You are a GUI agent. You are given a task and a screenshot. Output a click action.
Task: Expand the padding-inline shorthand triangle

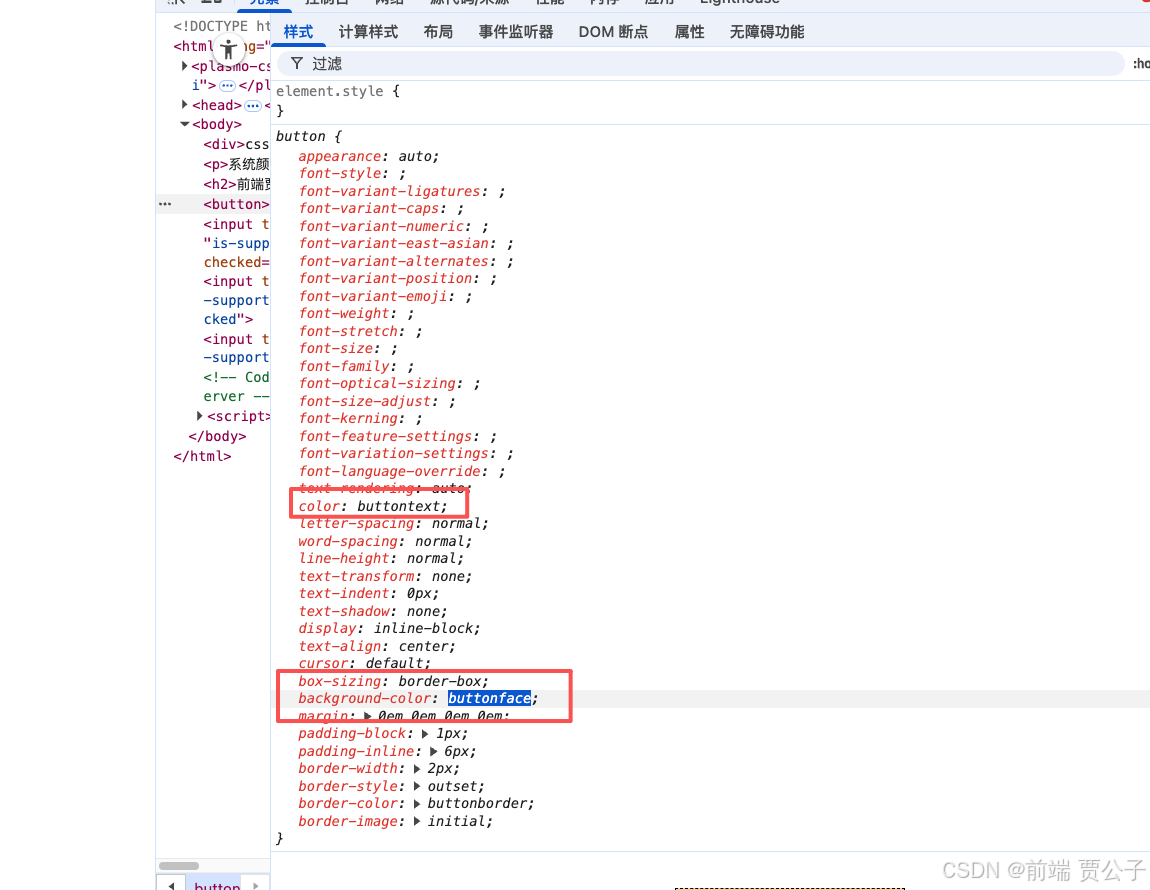[433, 751]
